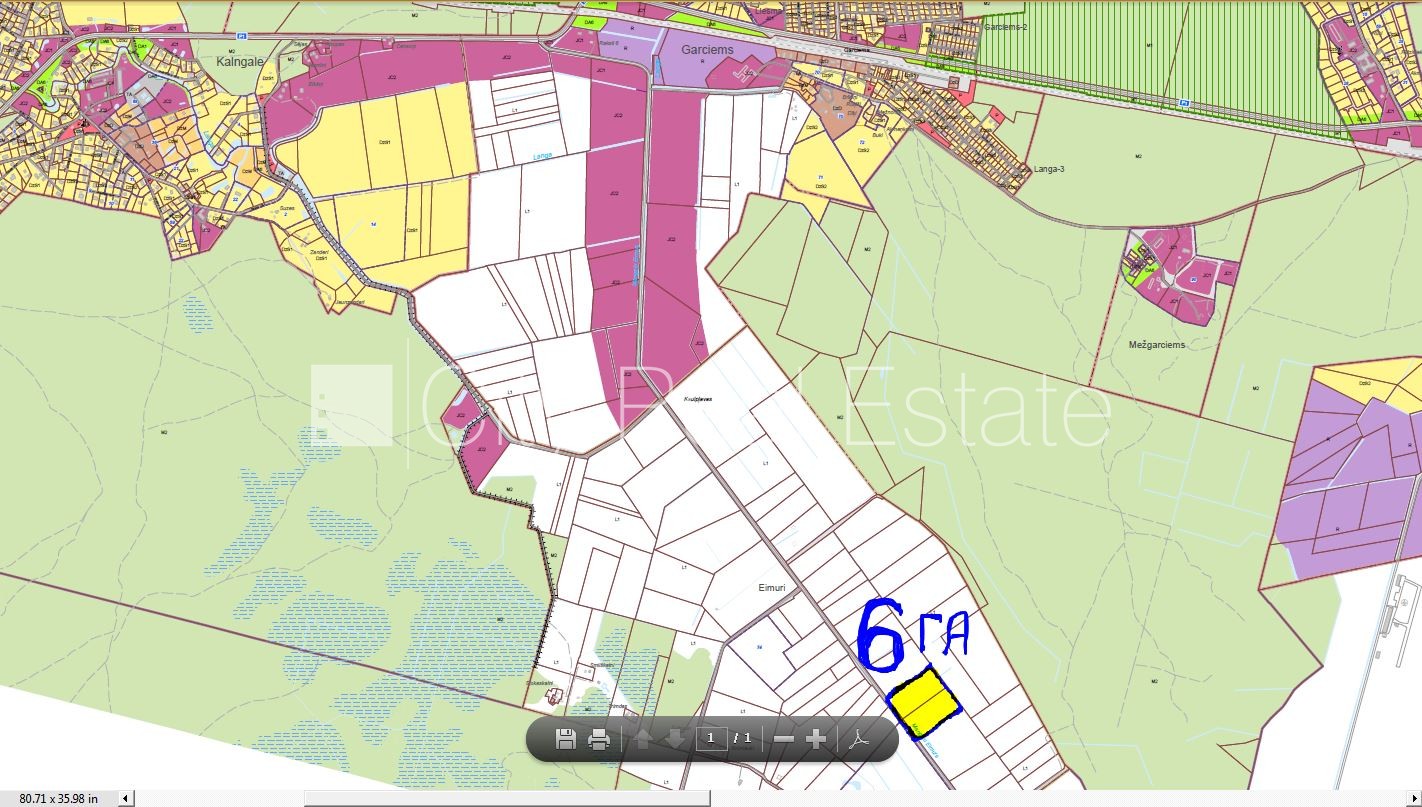Click the Langa-3 label on map

coord(1048,169)
